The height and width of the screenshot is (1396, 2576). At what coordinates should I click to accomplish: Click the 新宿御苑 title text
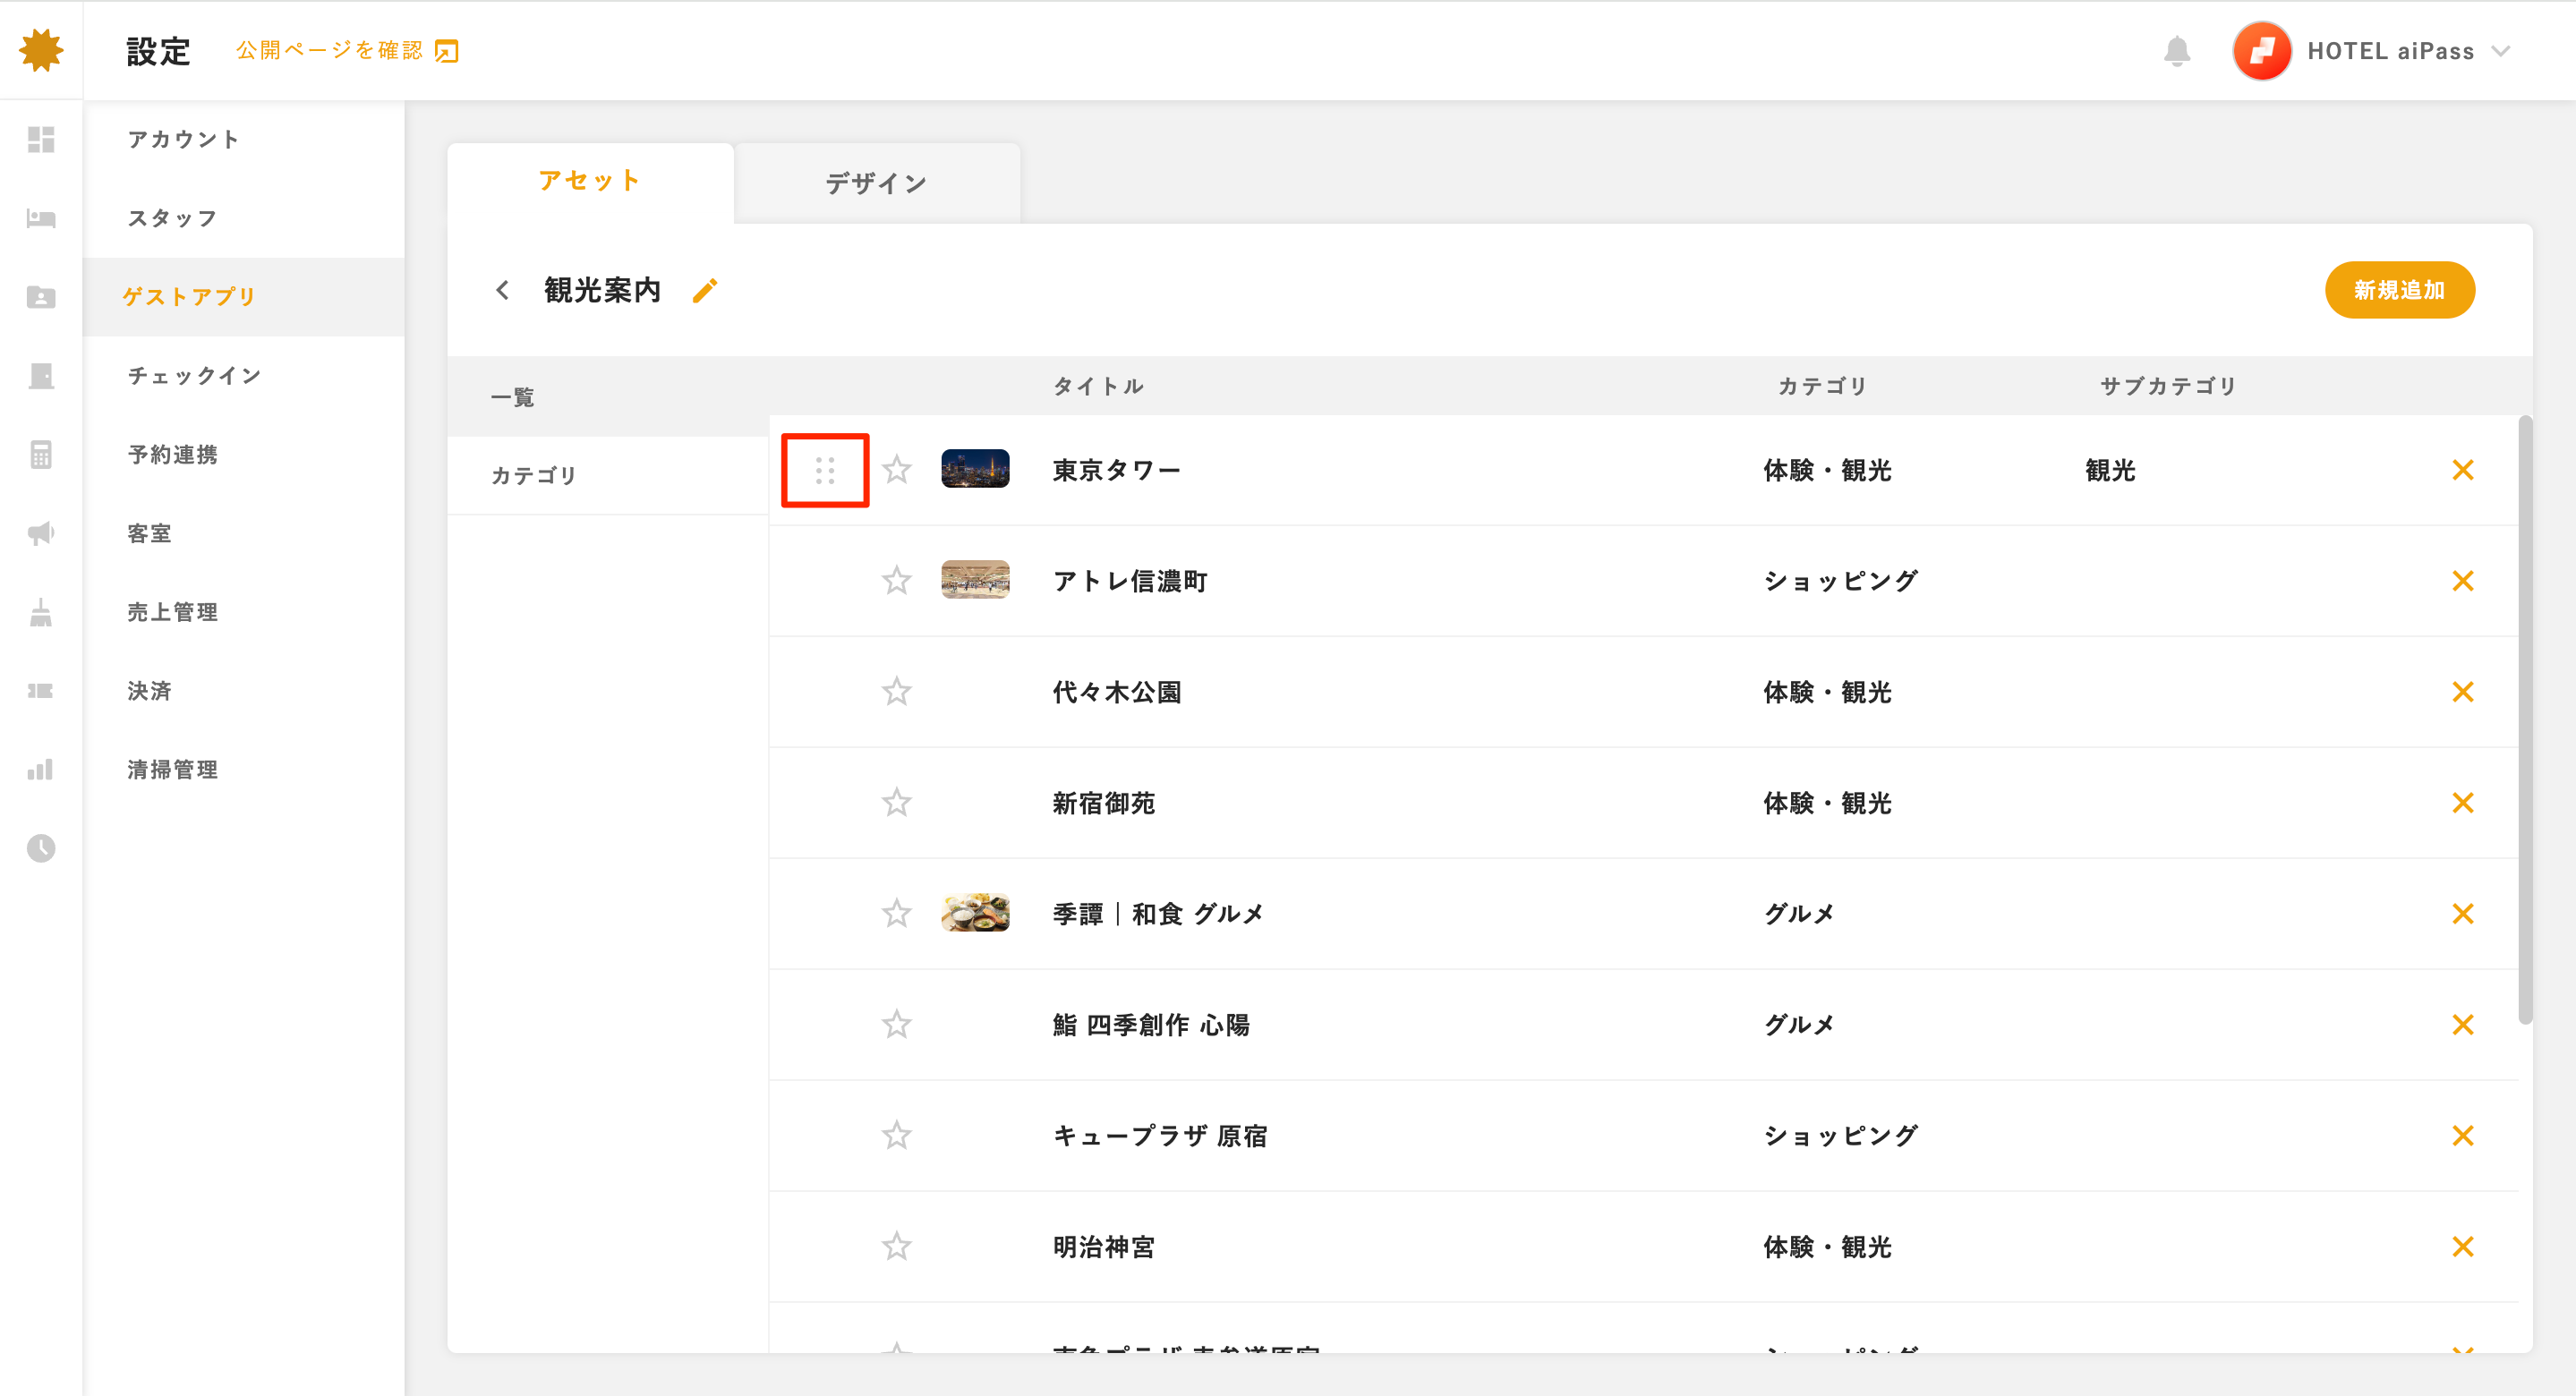coord(1104,803)
